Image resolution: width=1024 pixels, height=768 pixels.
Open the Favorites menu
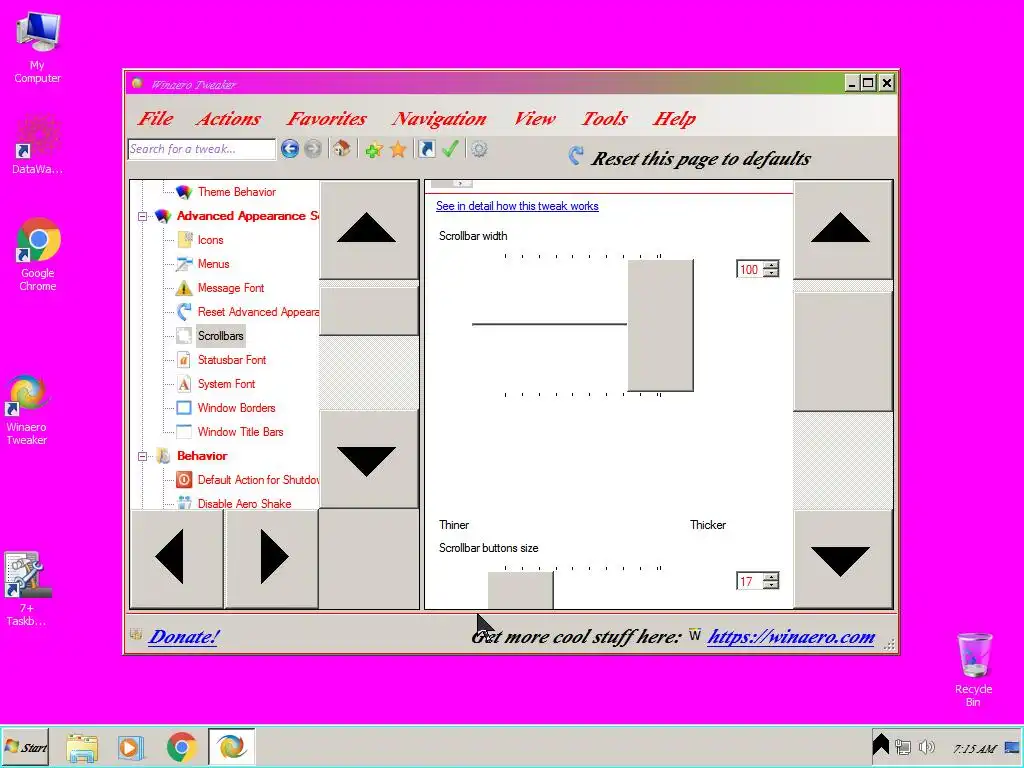pyautogui.click(x=327, y=118)
